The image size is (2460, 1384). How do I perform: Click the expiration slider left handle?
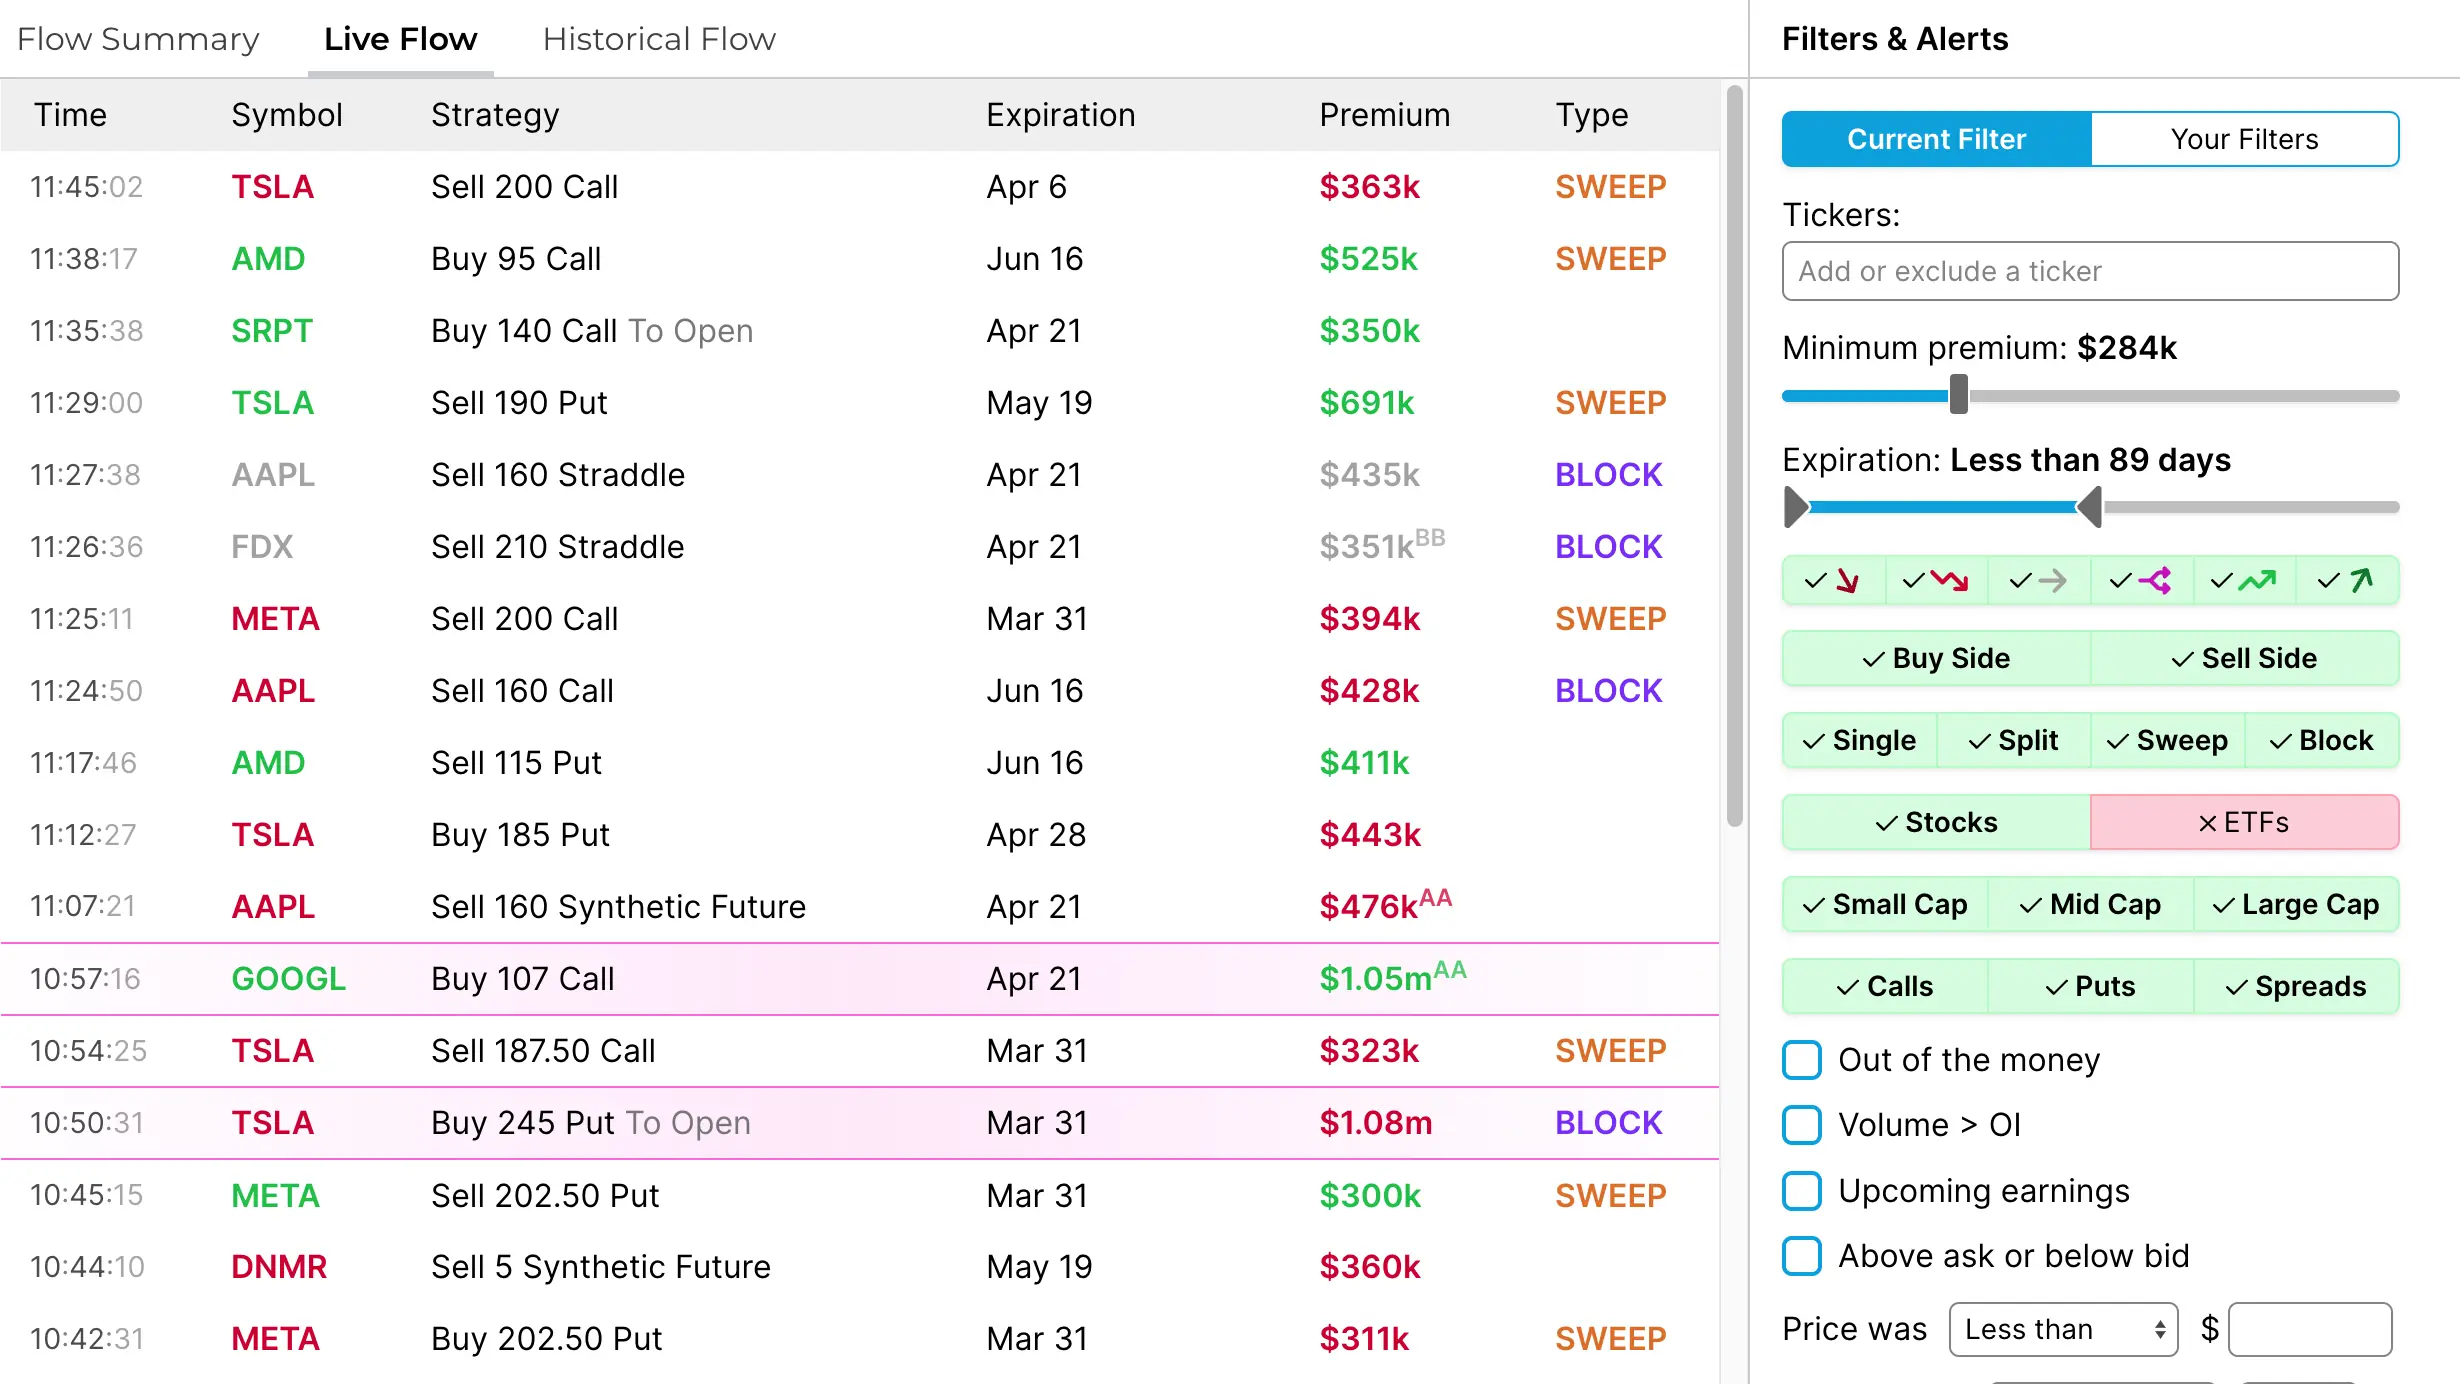click(x=1796, y=507)
